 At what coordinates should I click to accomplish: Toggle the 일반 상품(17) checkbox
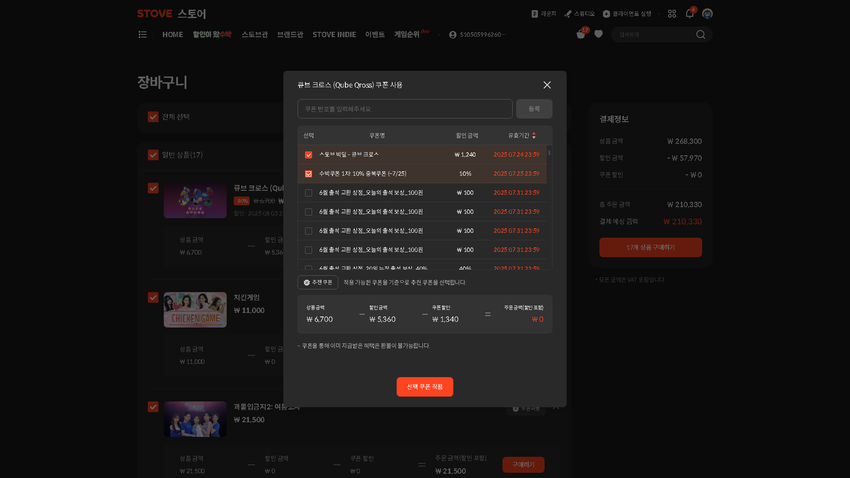pyautogui.click(x=153, y=155)
